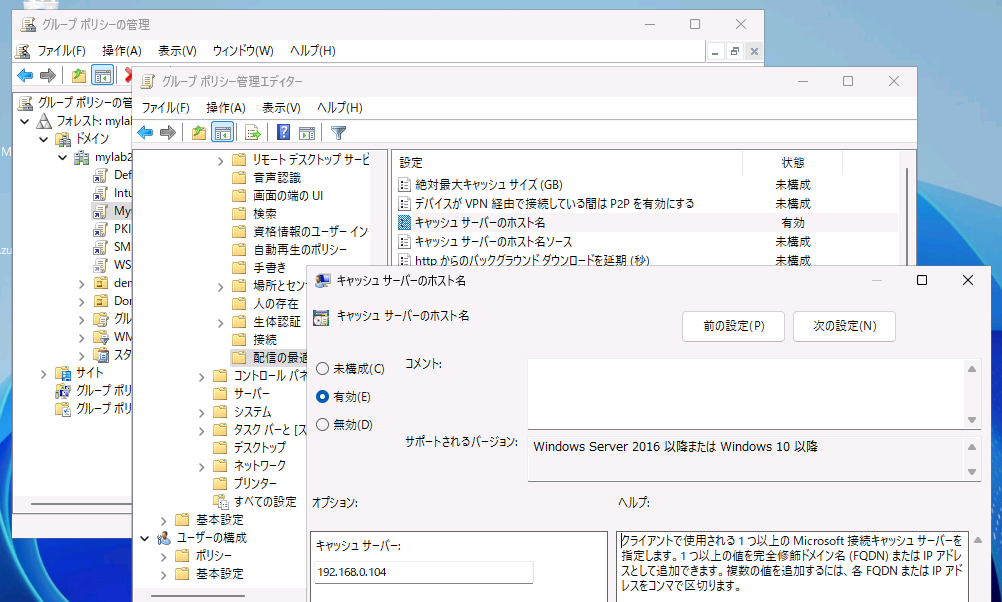Open the filter icon in the editor toolbar
1002x602 pixels.
click(x=338, y=131)
